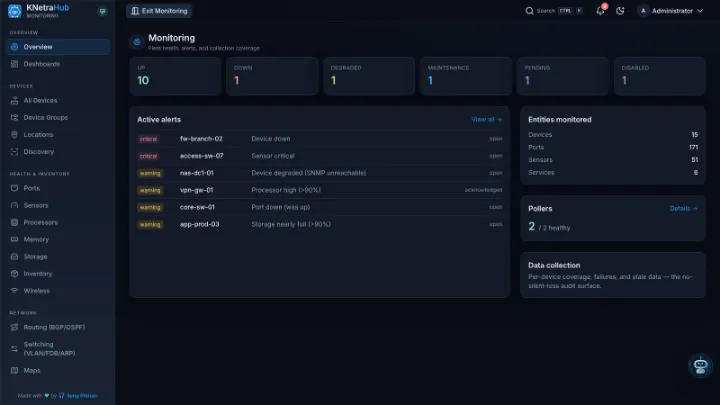
Task: Click Ports row showing 171
Action: [613, 147]
